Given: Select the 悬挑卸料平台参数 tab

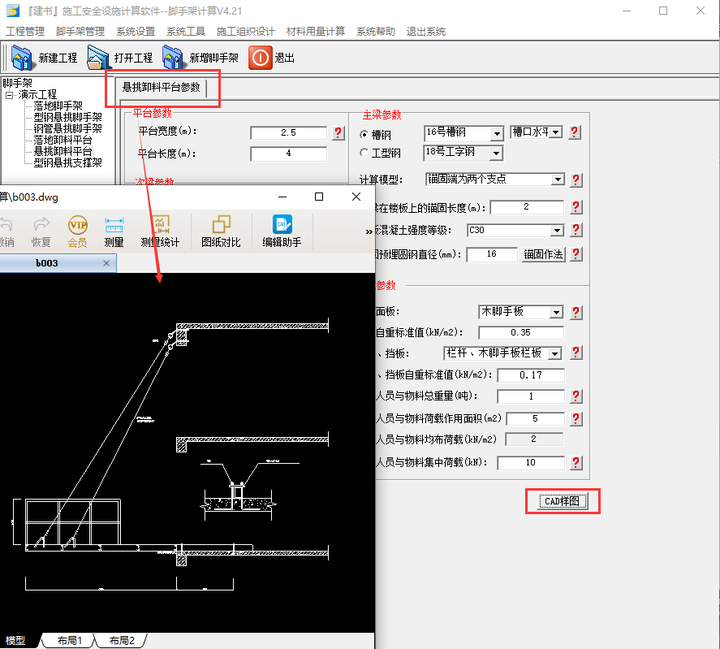Looking at the screenshot, I should click(x=161, y=87).
